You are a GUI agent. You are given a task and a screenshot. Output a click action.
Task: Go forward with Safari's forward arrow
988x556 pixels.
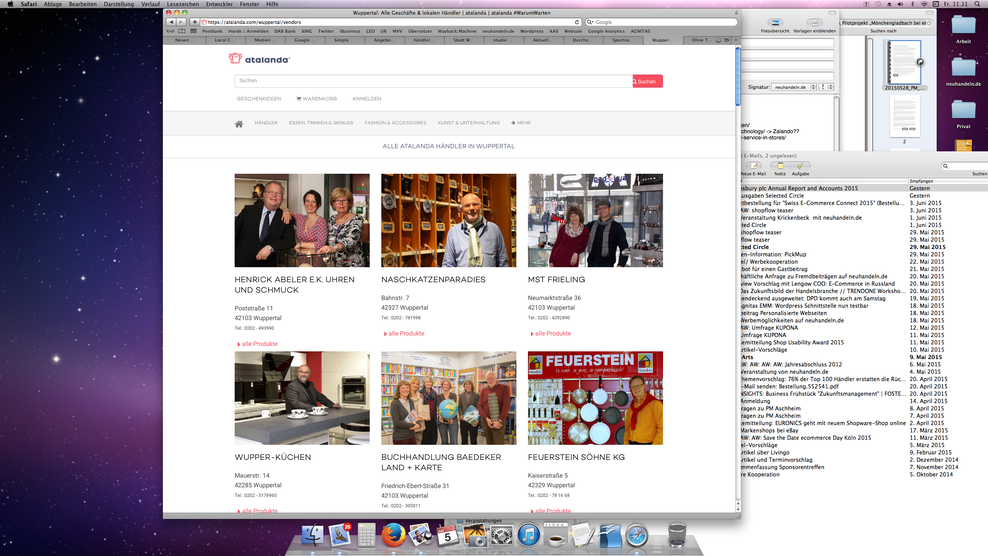pyautogui.click(x=180, y=22)
